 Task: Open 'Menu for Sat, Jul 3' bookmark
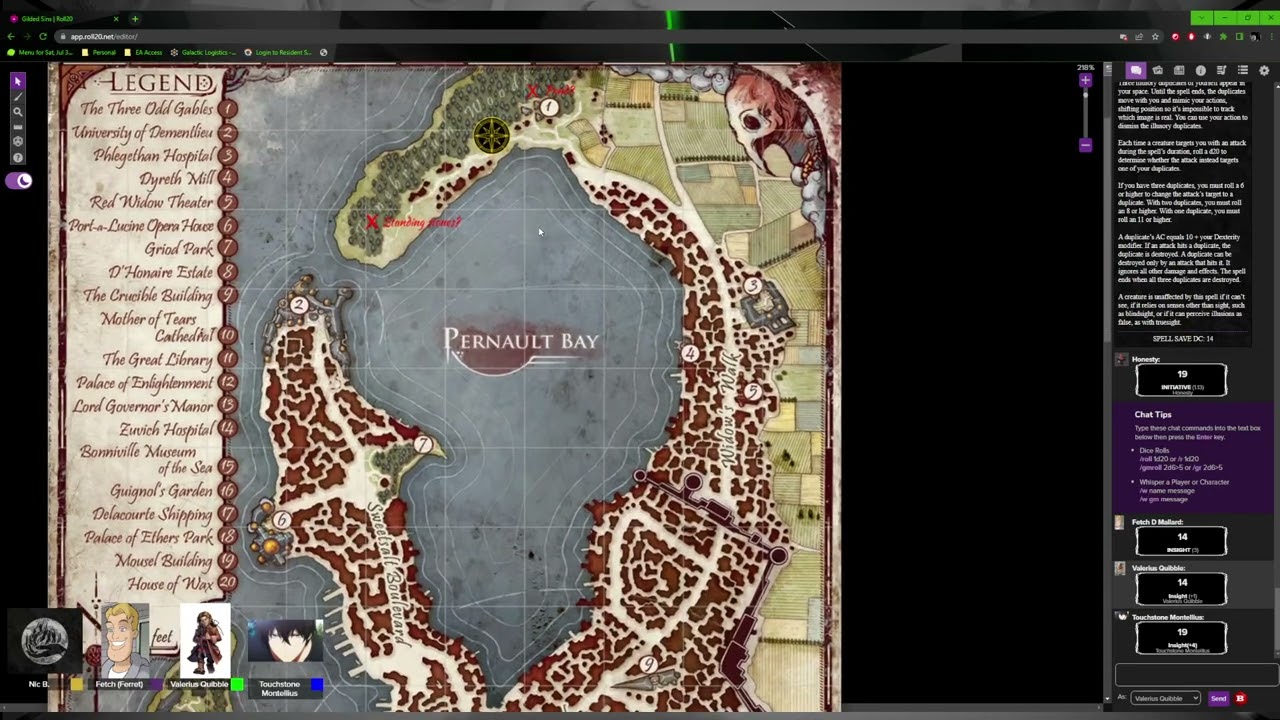pos(41,52)
